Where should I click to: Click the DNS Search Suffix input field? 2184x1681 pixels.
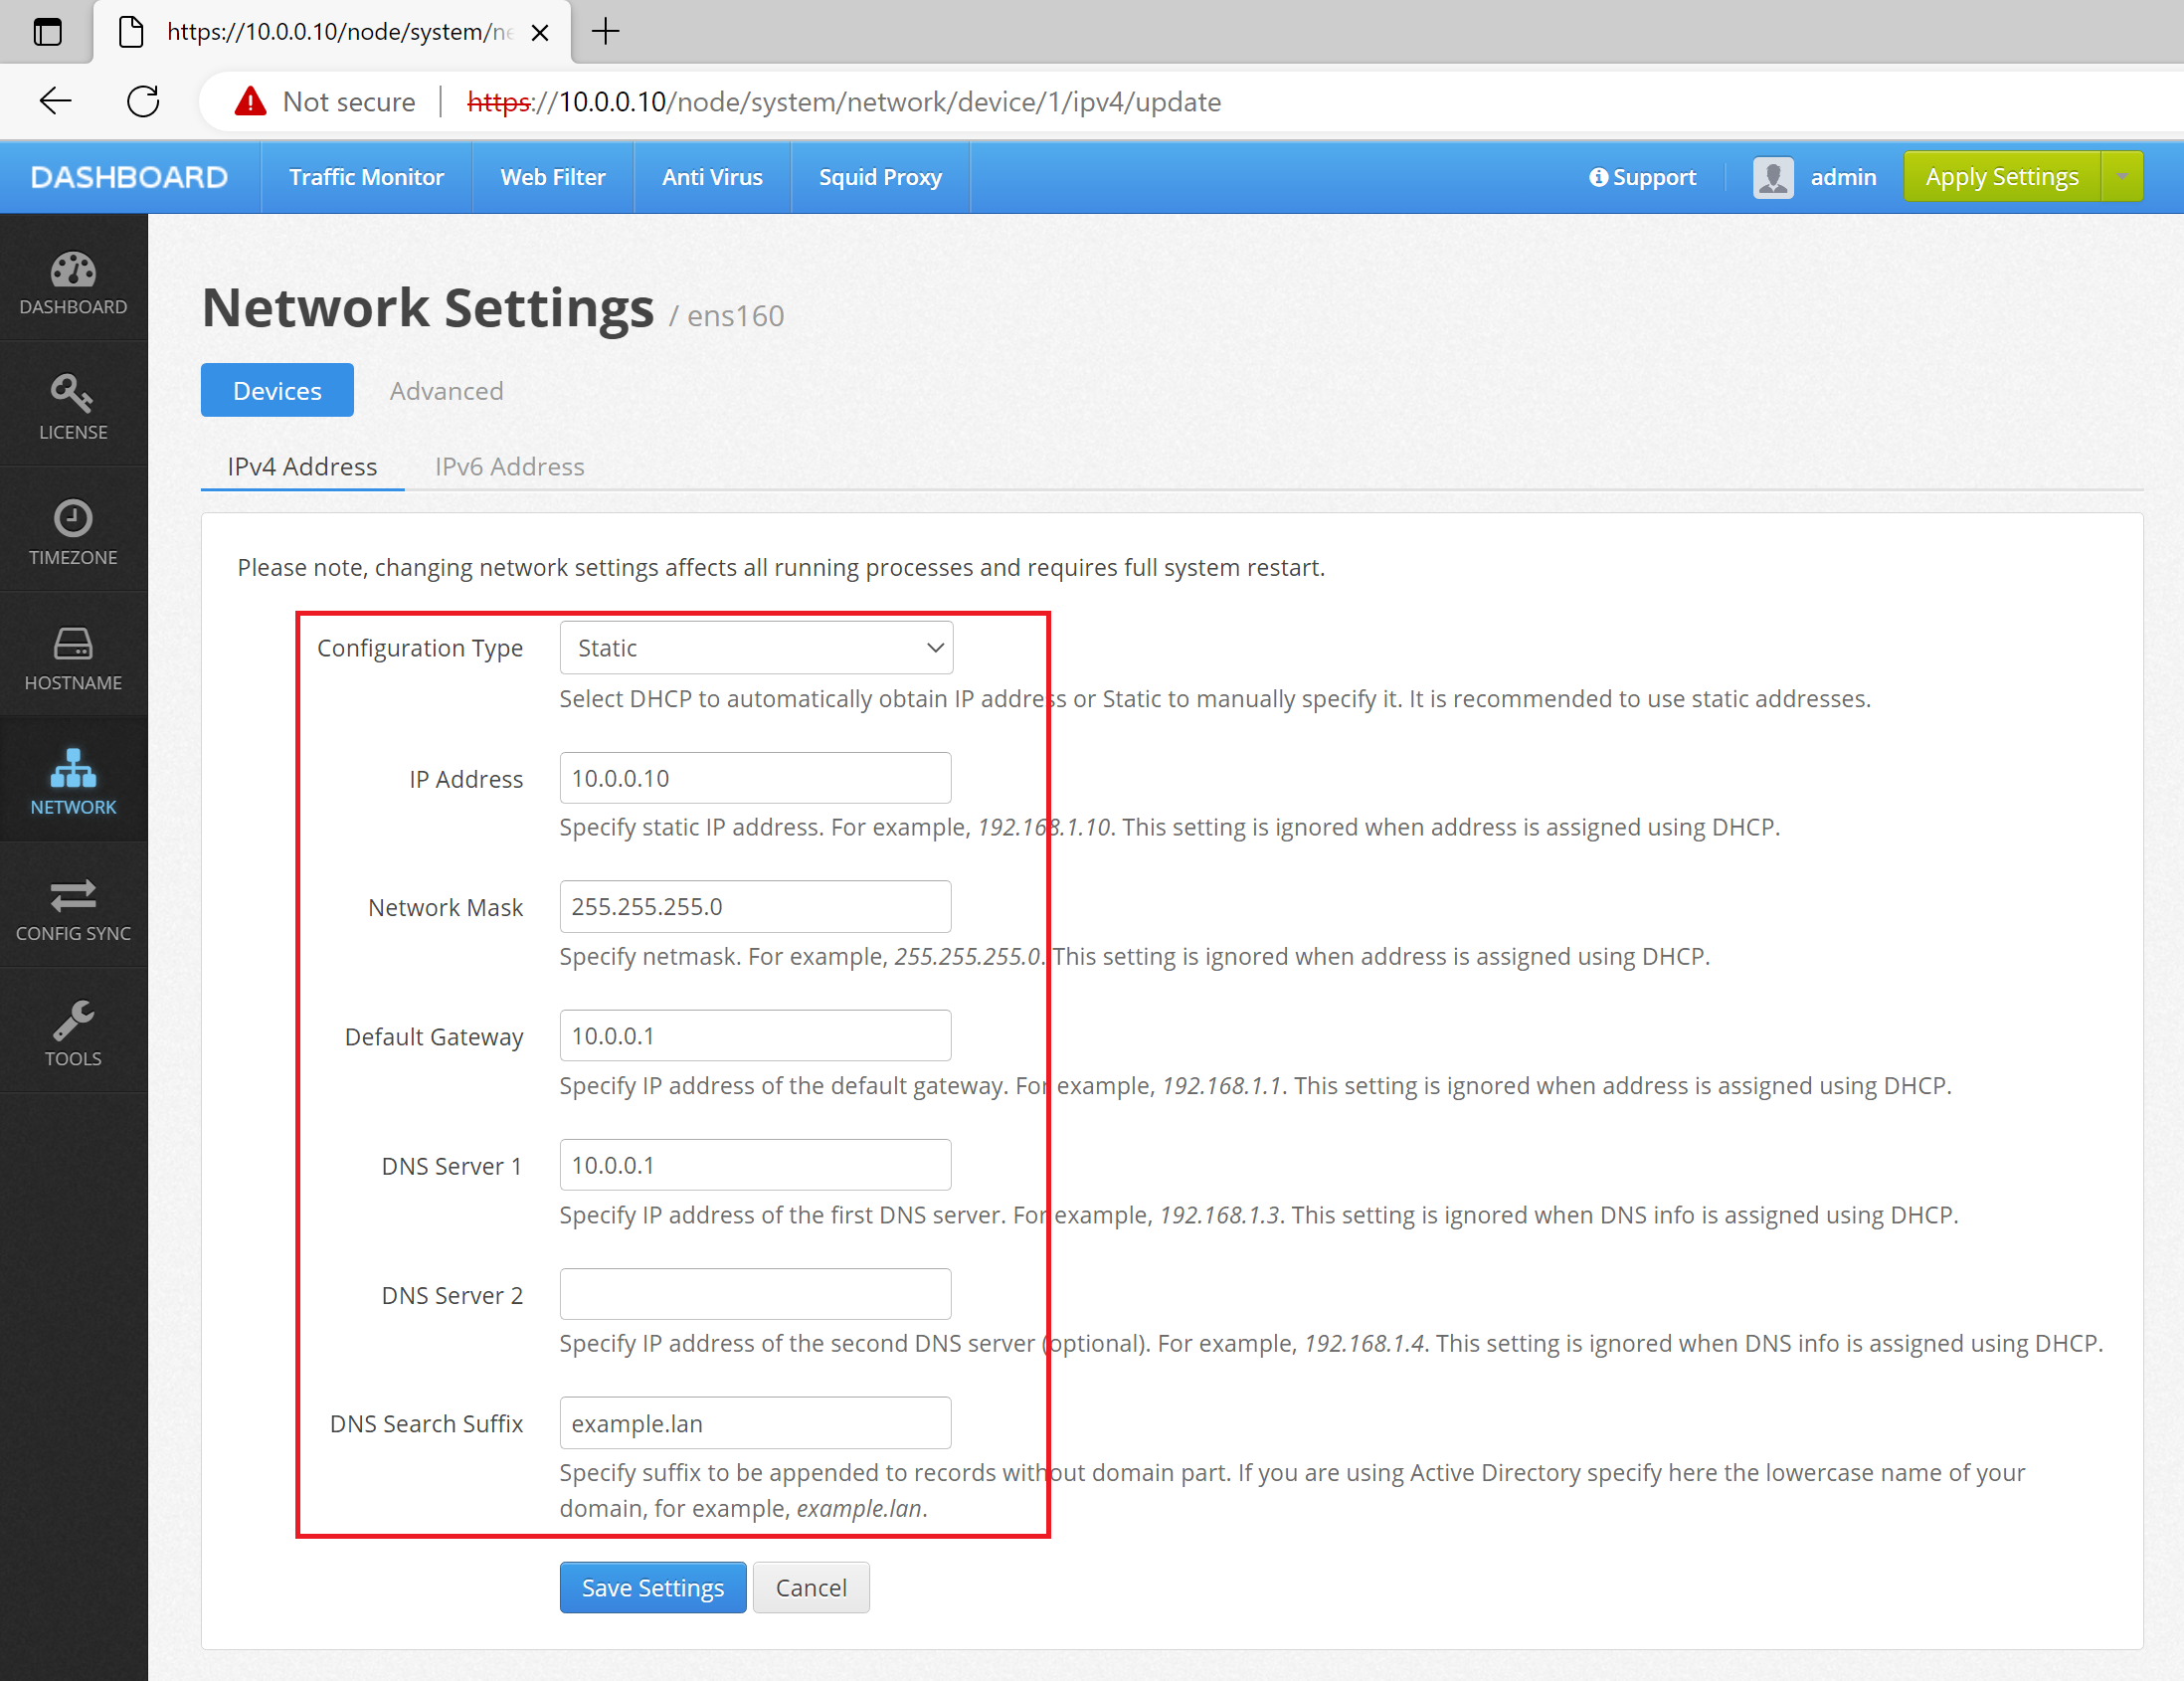(754, 1423)
